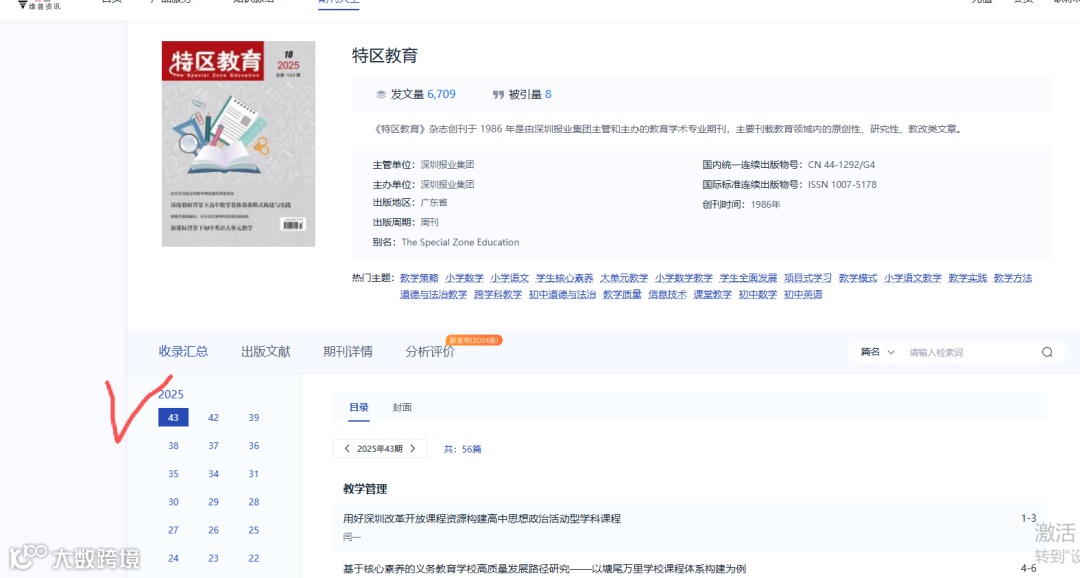
Task: Click the 共: 56篇 article count
Action: tap(462, 449)
